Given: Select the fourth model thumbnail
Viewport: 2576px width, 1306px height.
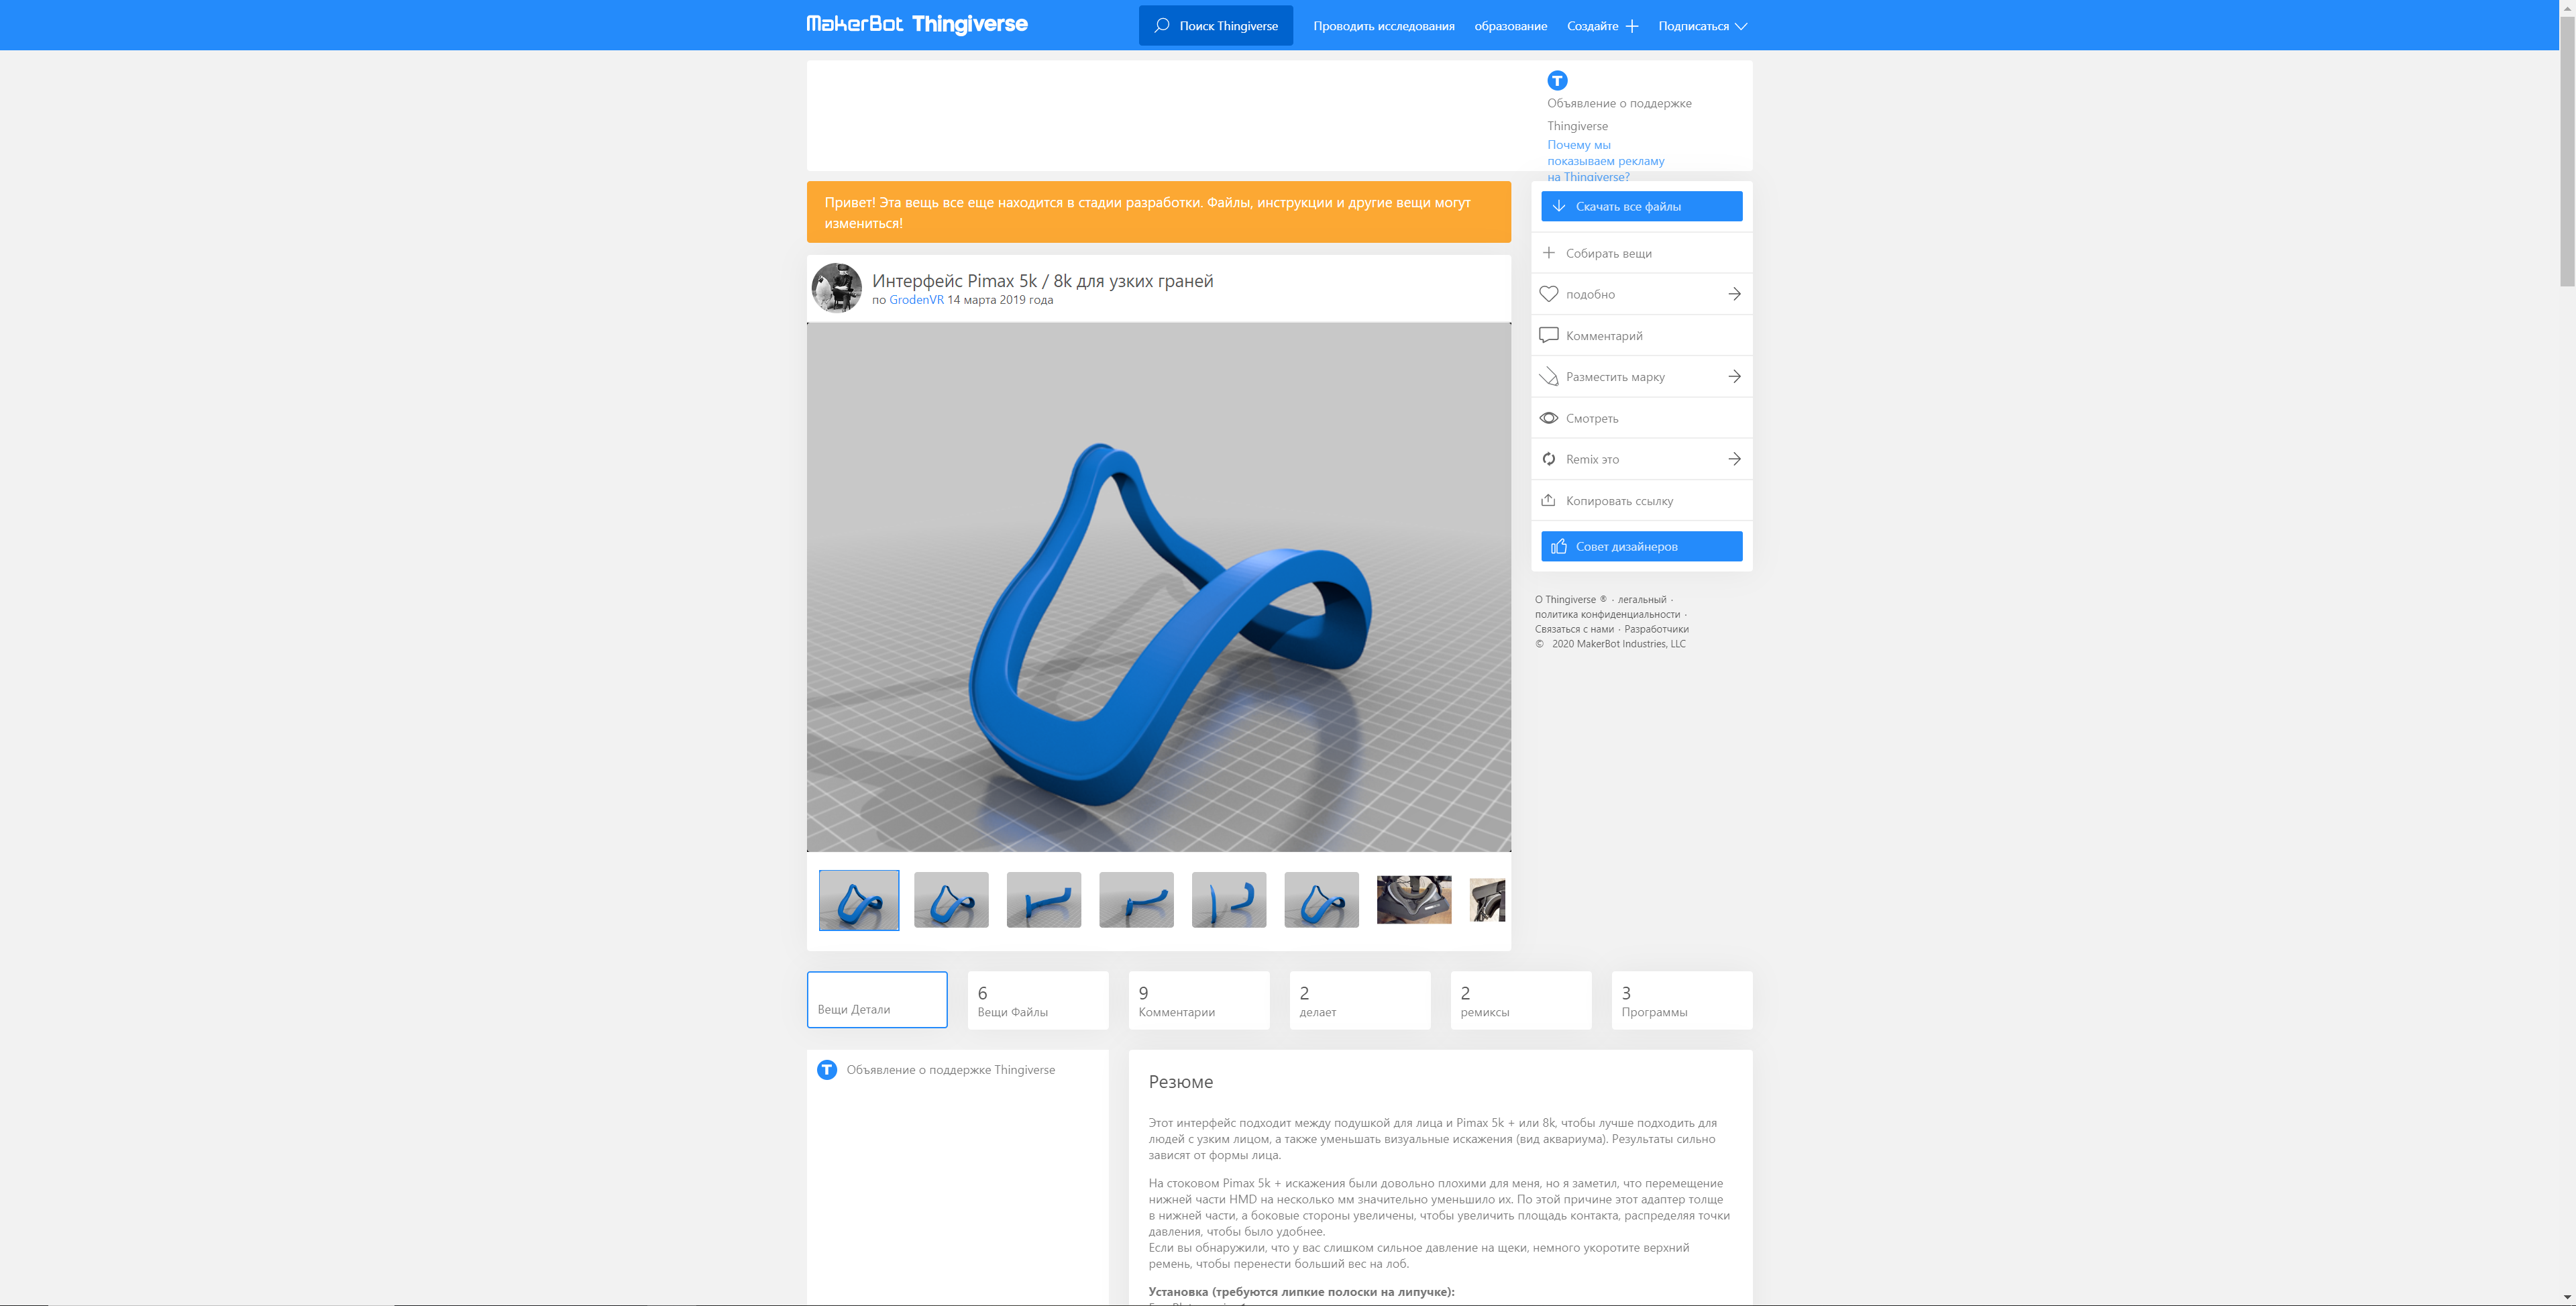Looking at the screenshot, I should pyautogui.click(x=1136, y=900).
